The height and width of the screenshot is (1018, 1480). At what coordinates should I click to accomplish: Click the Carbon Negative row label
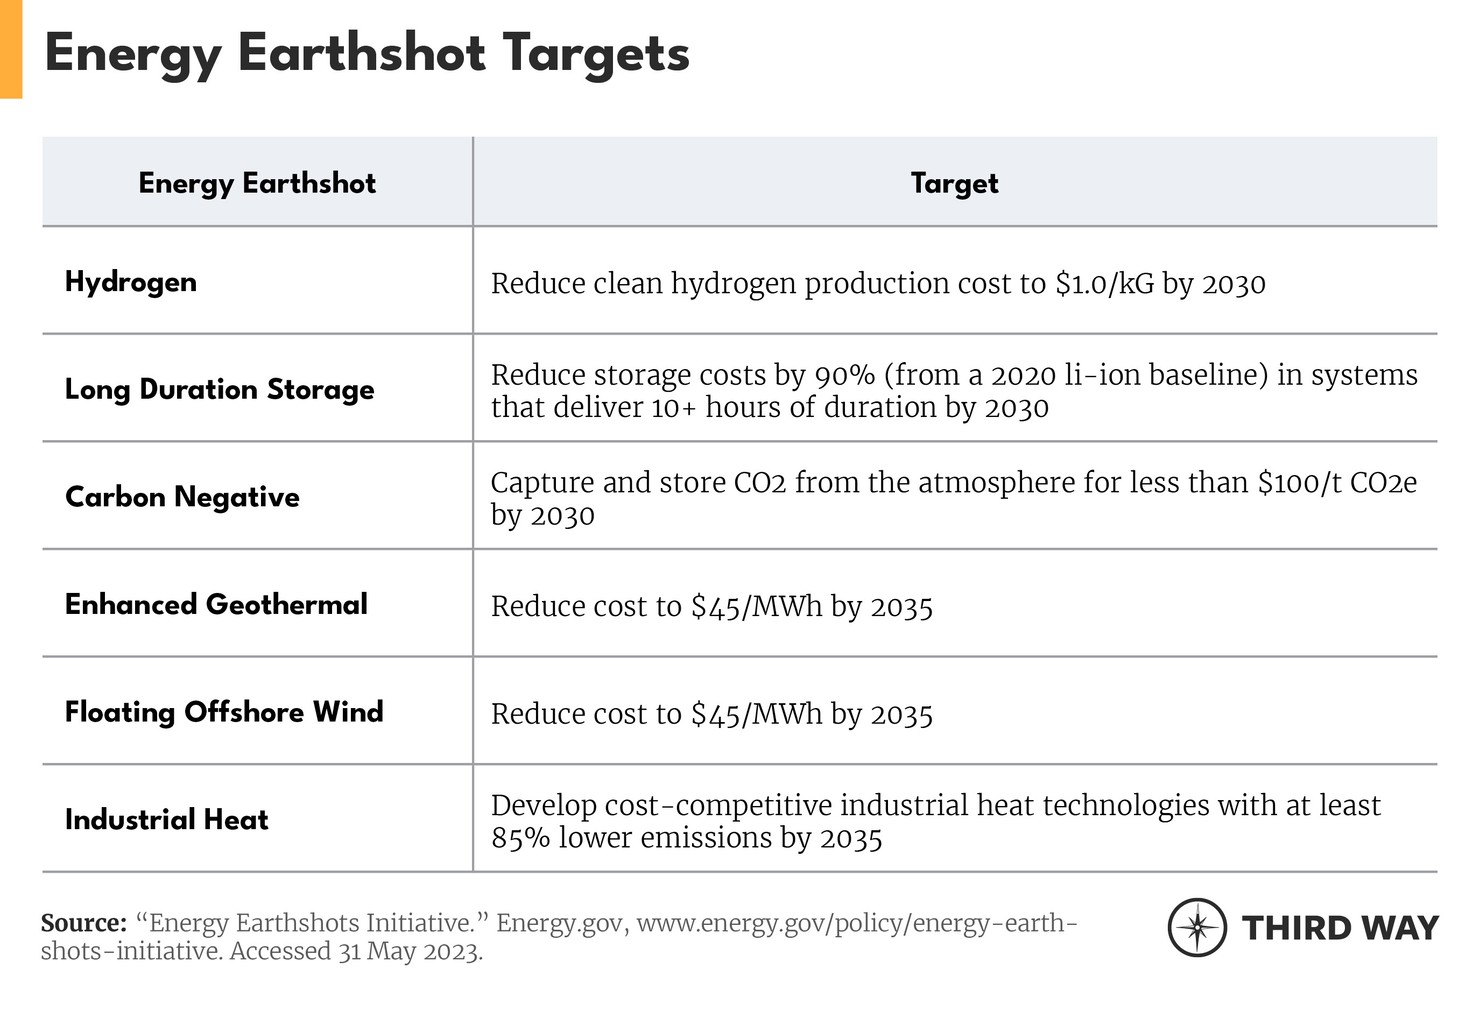[182, 497]
